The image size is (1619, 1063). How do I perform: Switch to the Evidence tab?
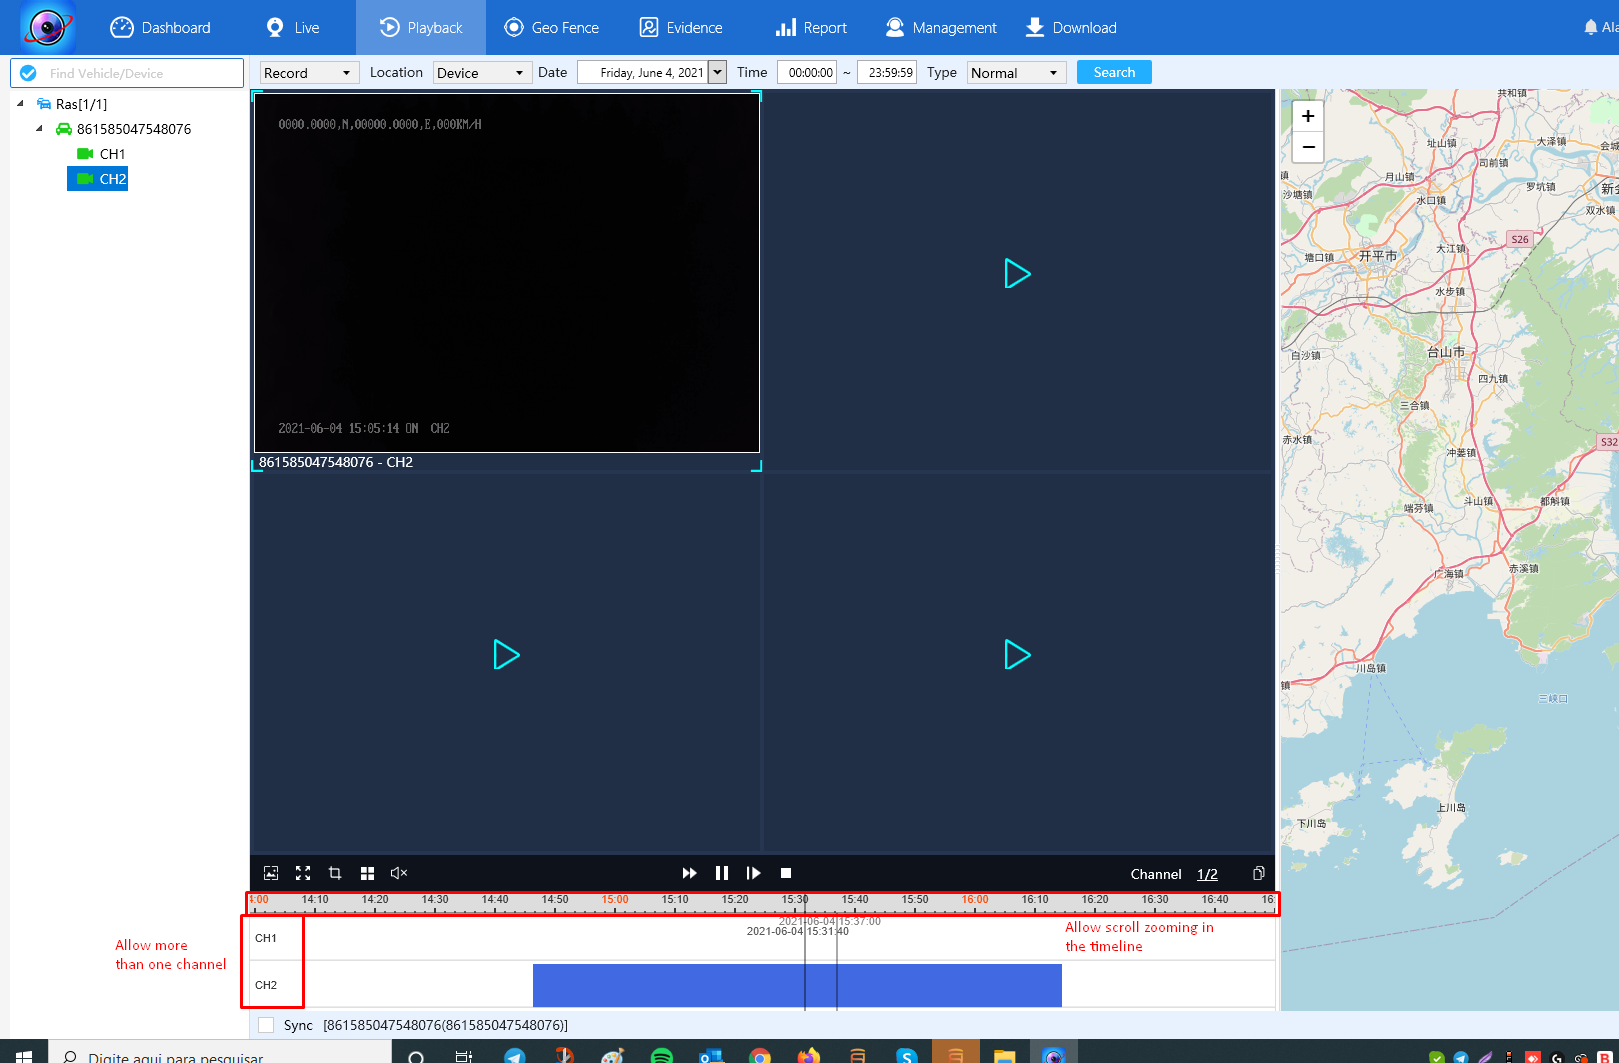click(681, 27)
